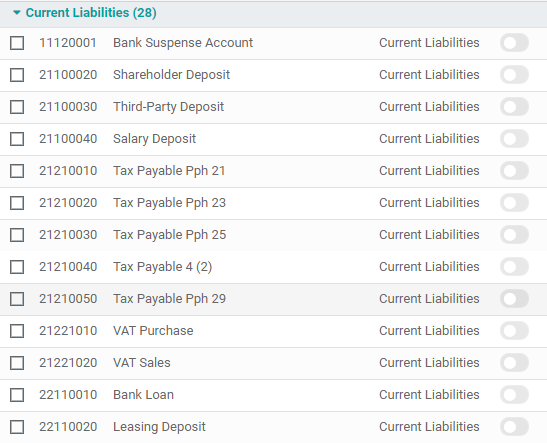The height and width of the screenshot is (443, 547).
Task: Select the Shareholder Deposit row checkbox
Action: pos(17,75)
